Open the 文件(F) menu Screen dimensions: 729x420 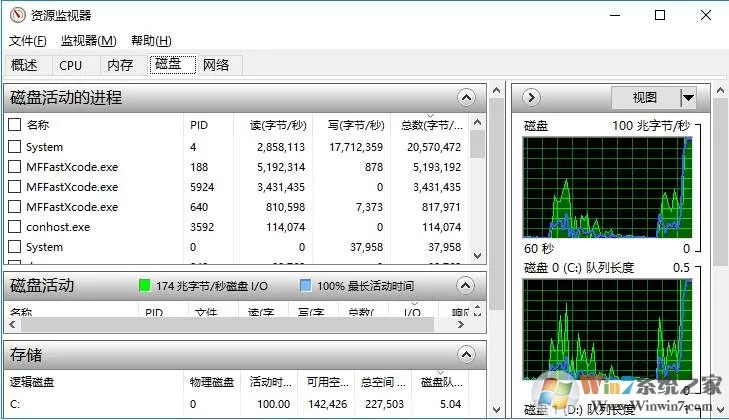point(28,41)
